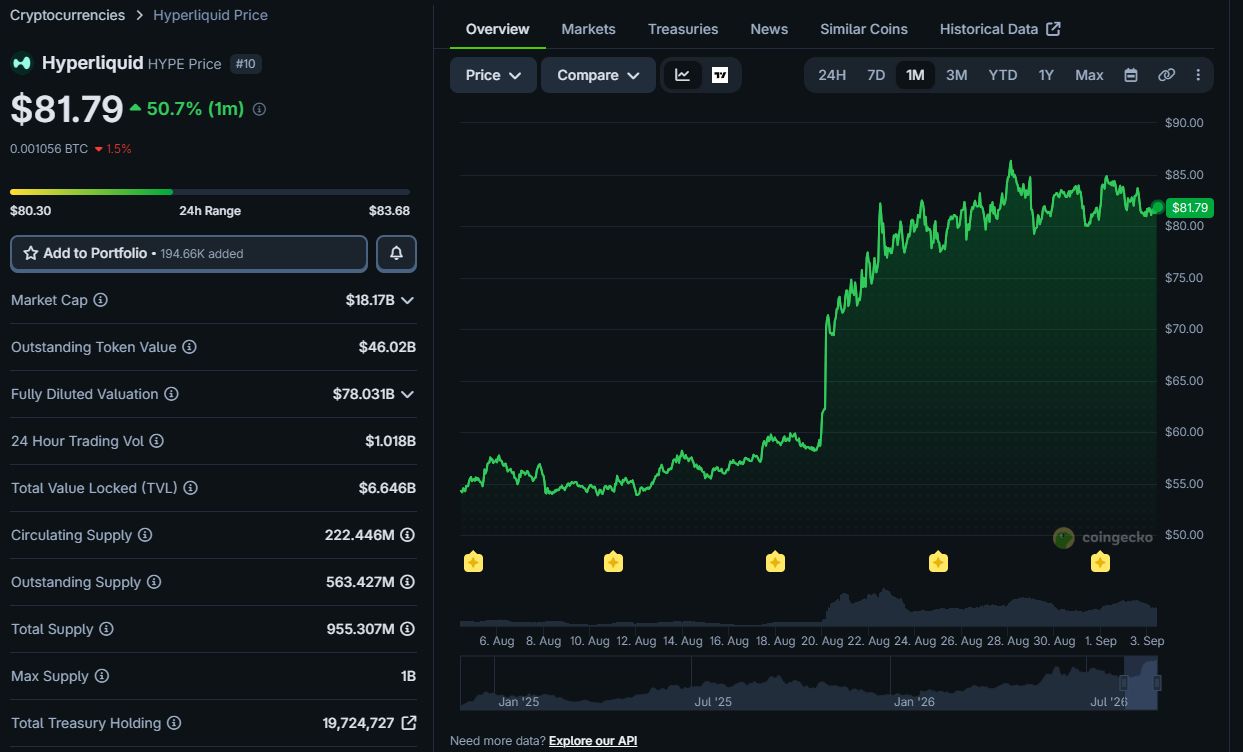Open Fully Diluted Valuation info icon
Image resolution: width=1243 pixels, height=752 pixels.
171,394
